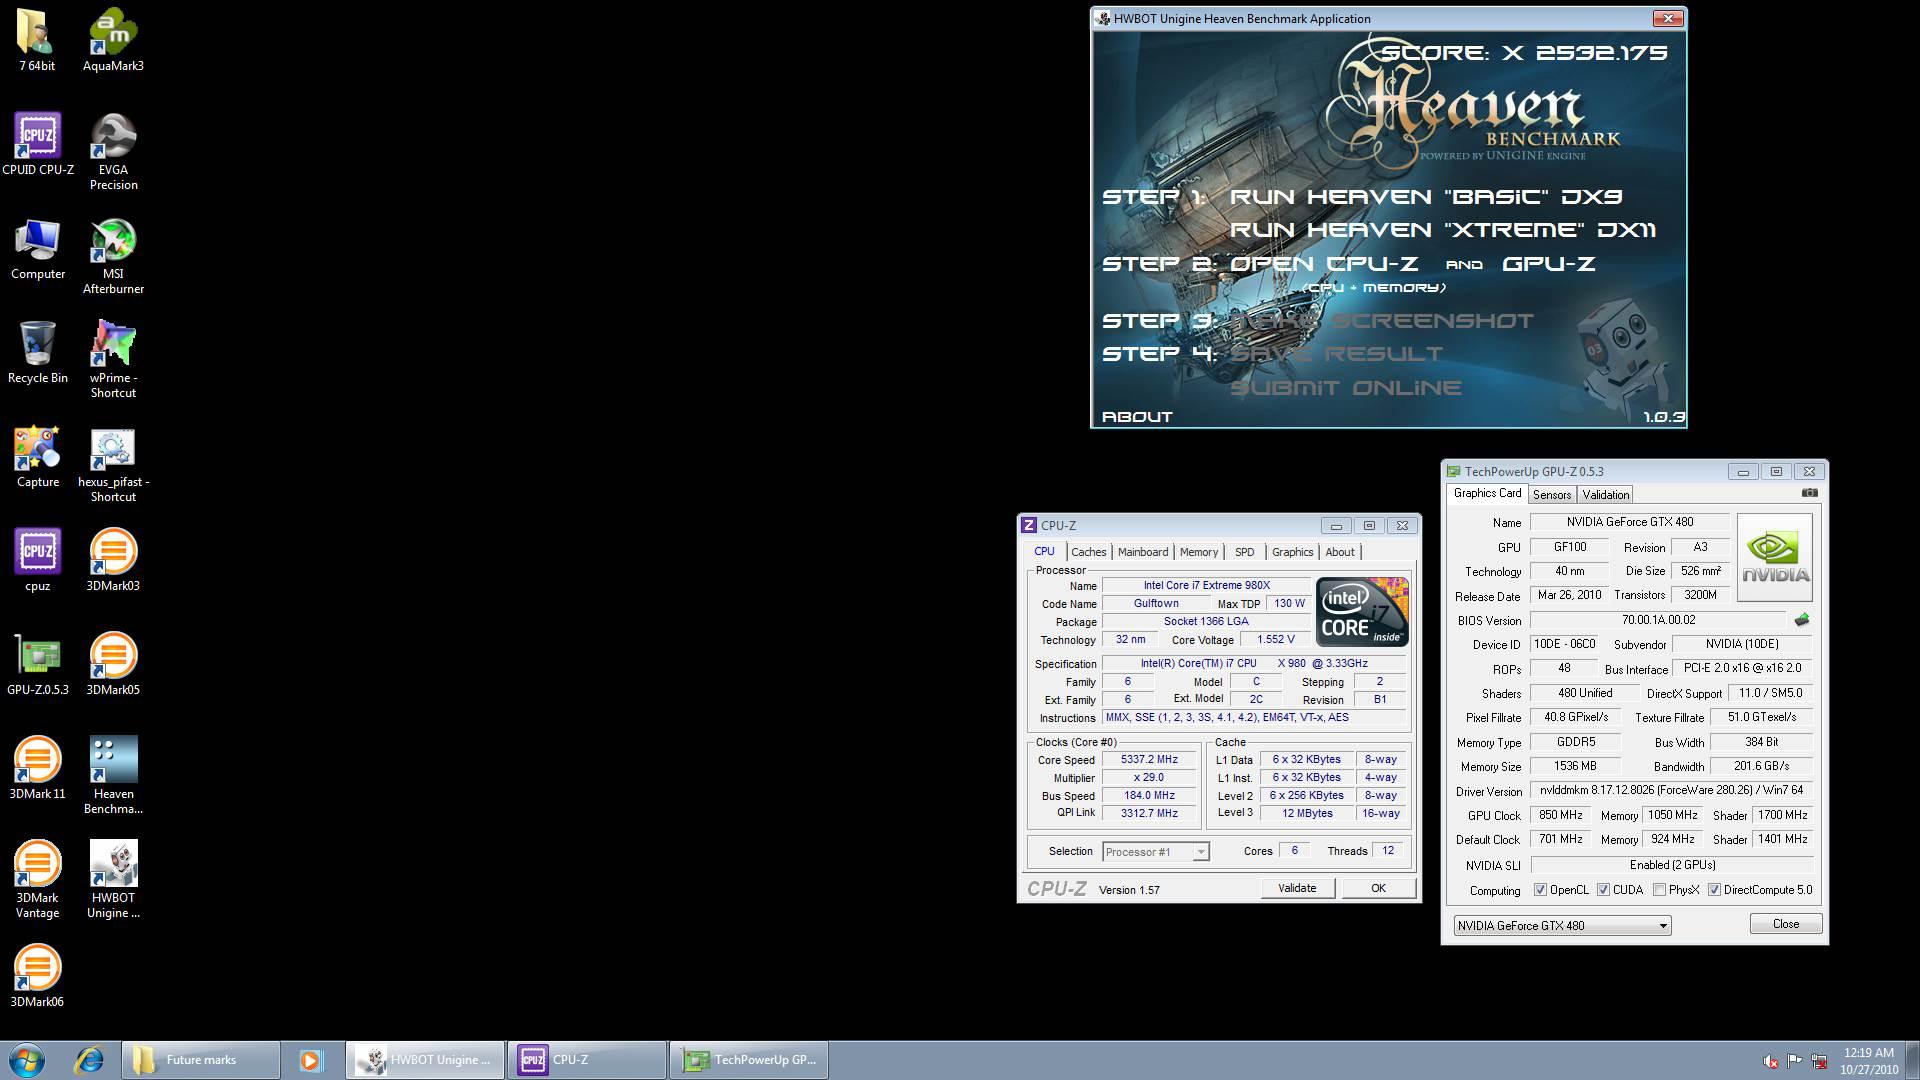Launch AquaMark3 desktop shortcut
This screenshot has height=1080, width=1920.
[113, 40]
